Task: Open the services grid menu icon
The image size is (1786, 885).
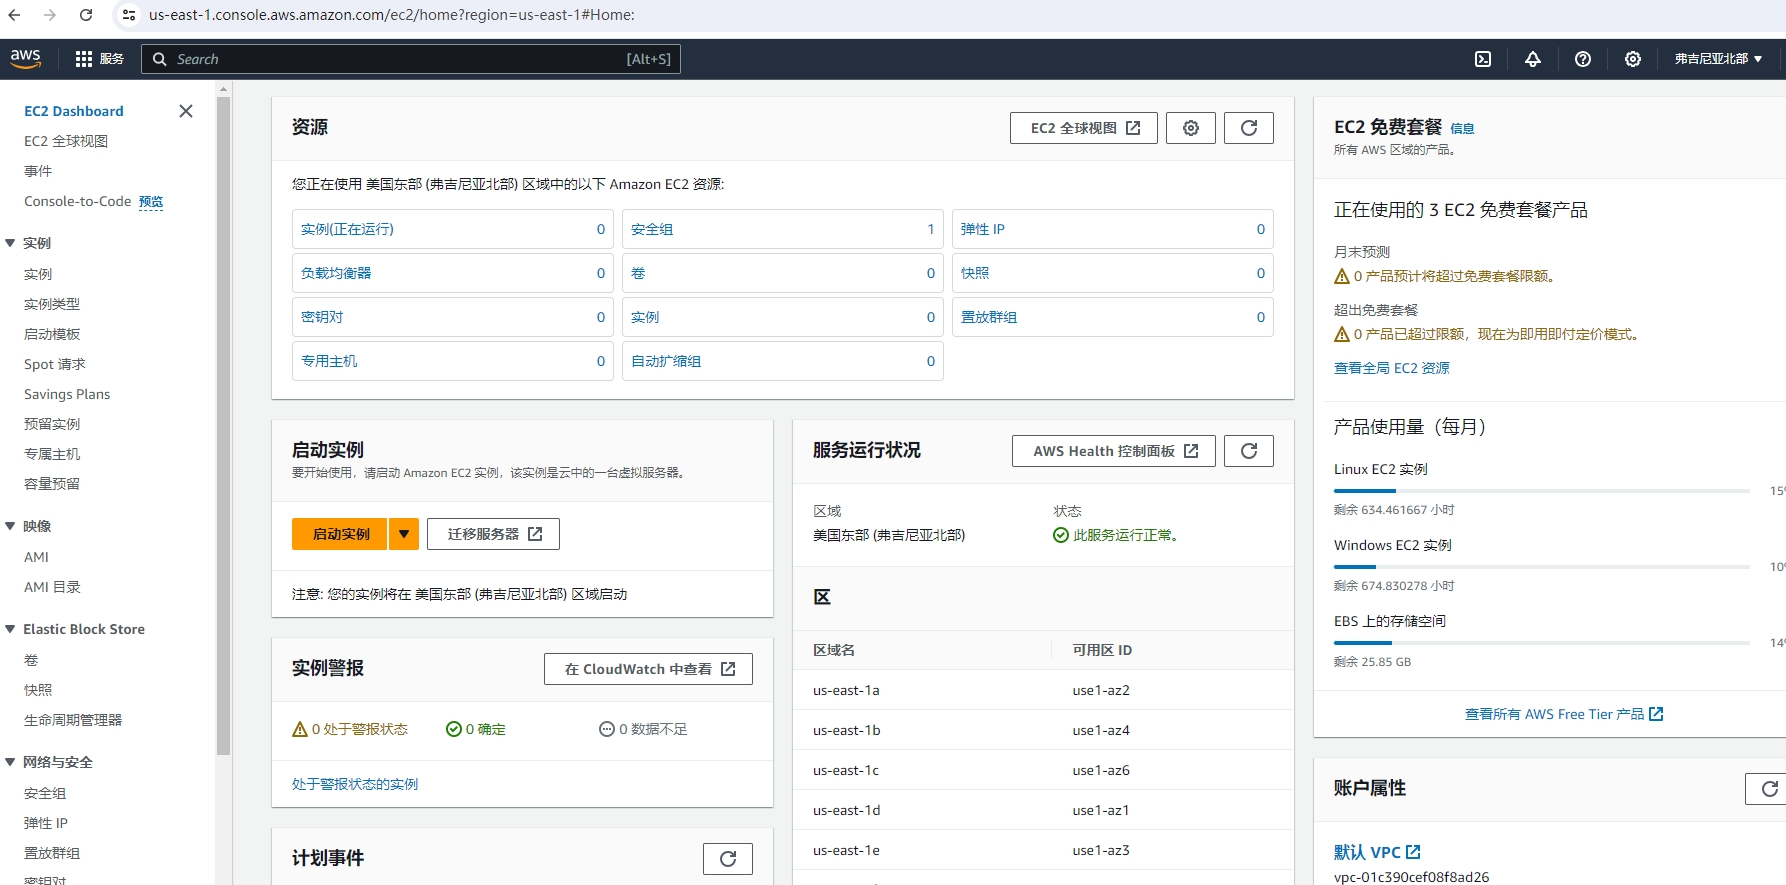Action: [84, 59]
